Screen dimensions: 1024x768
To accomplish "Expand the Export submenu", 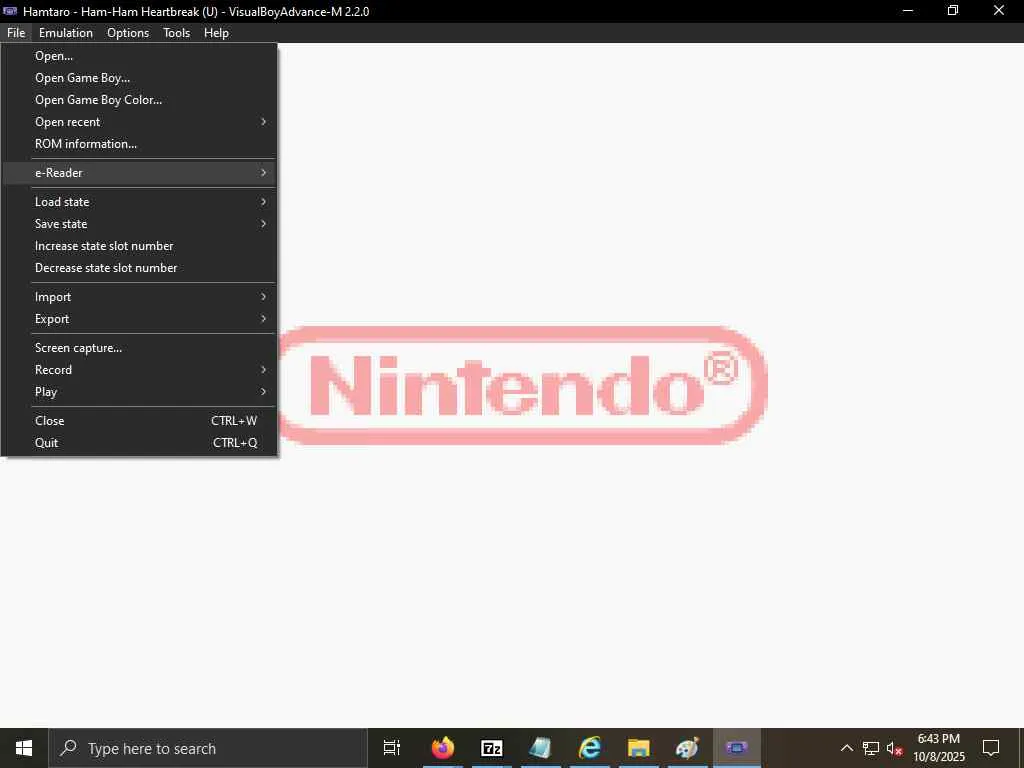I will (x=139, y=319).
